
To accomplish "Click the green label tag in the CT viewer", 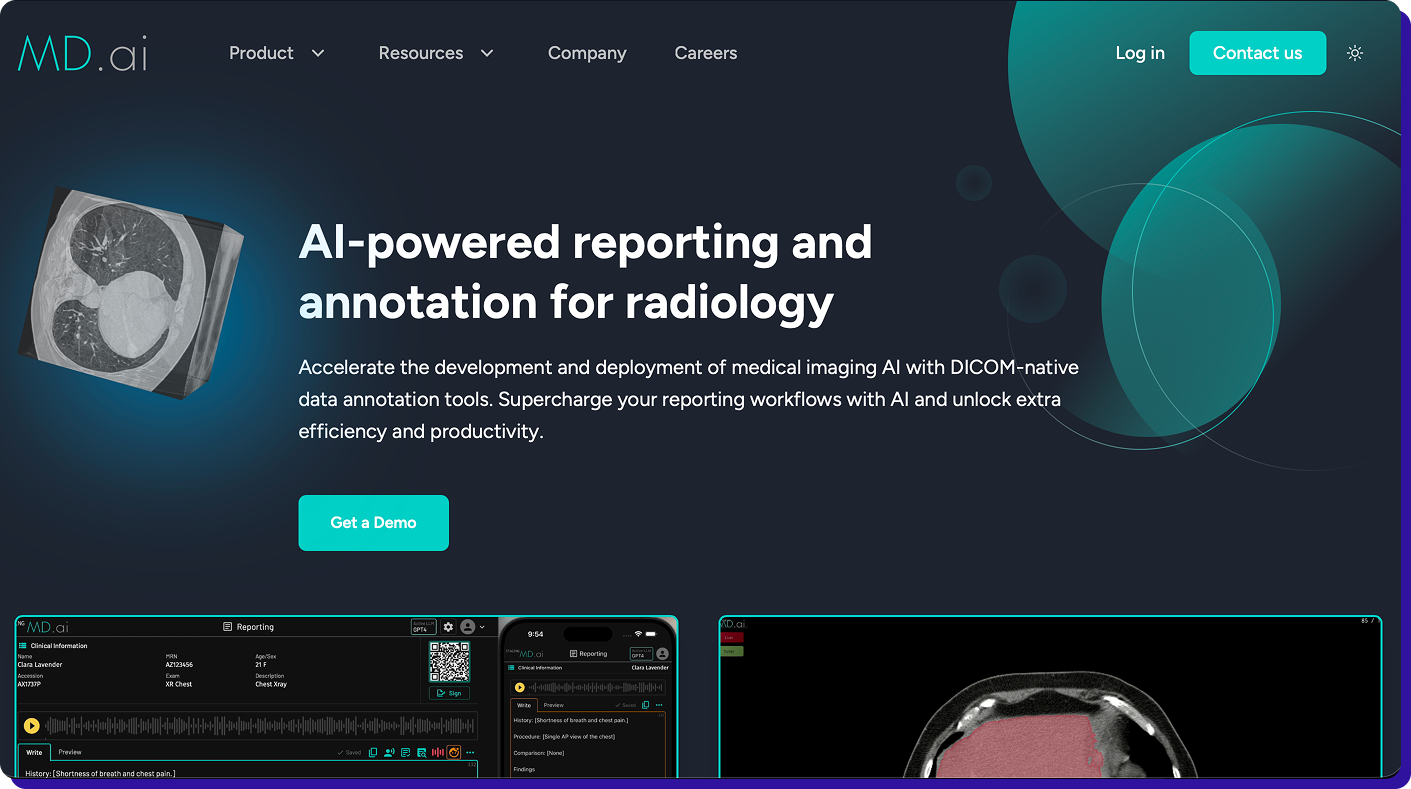I will [x=732, y=651].
